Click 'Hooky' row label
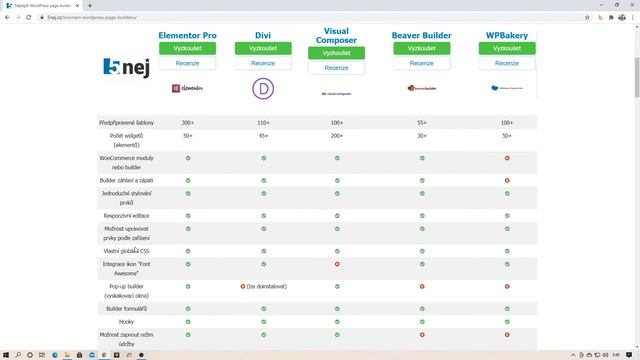The height and width of the screenshot is (360, 640). pyautogui.click(x=127, y=322)
